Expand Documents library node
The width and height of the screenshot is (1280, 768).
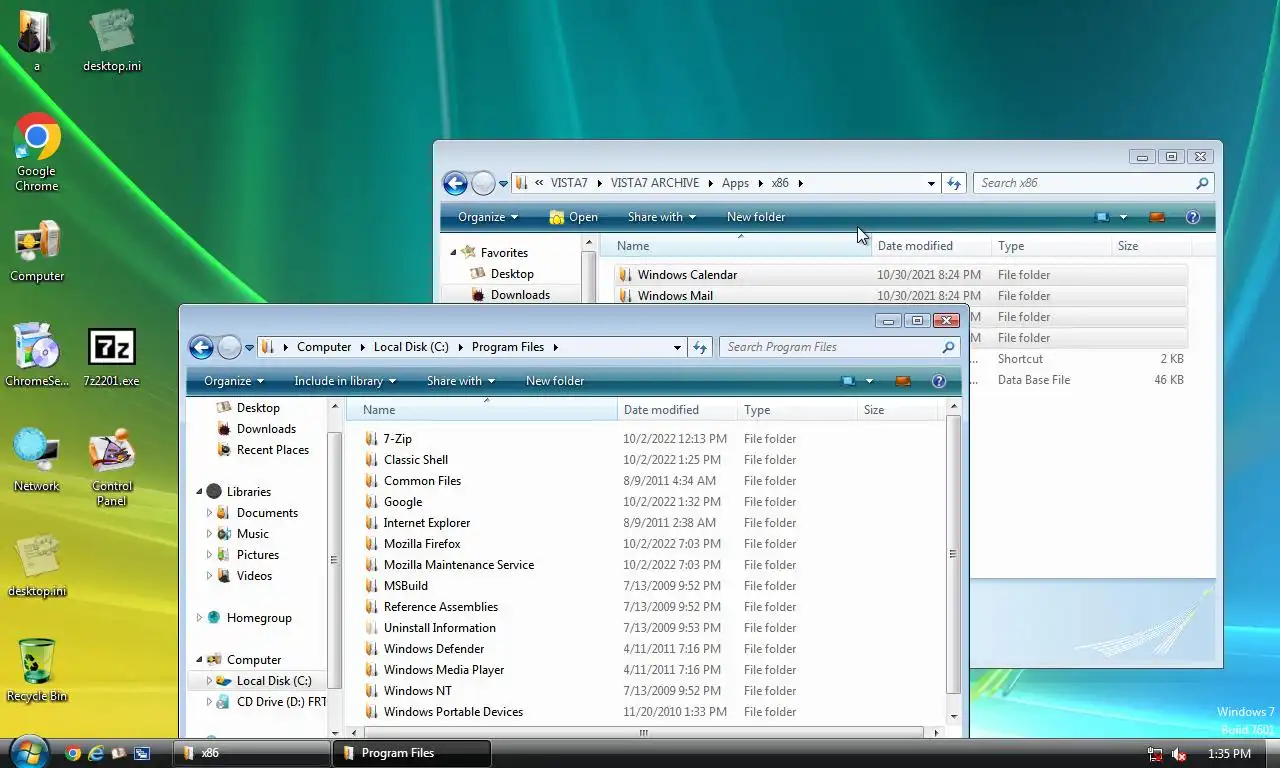[209, 513]
